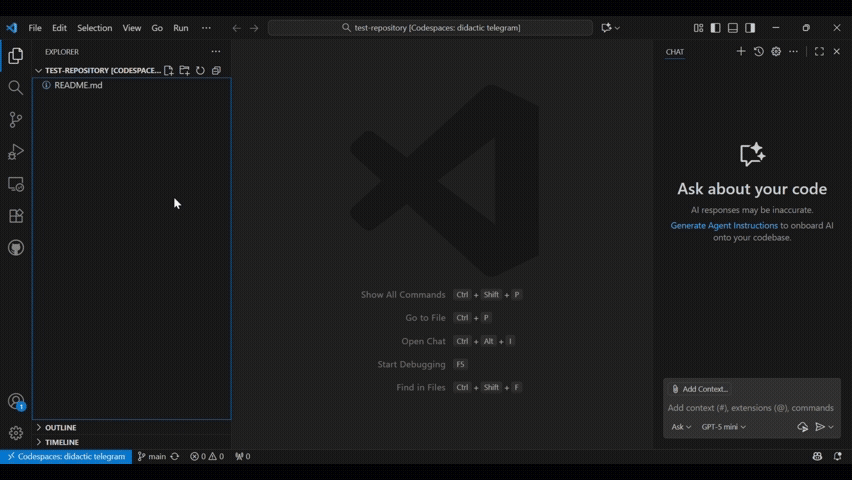Maximize the chat panel
Viewport: 852px width, 480px height.
pyautogui.click(x=819, y=51)
